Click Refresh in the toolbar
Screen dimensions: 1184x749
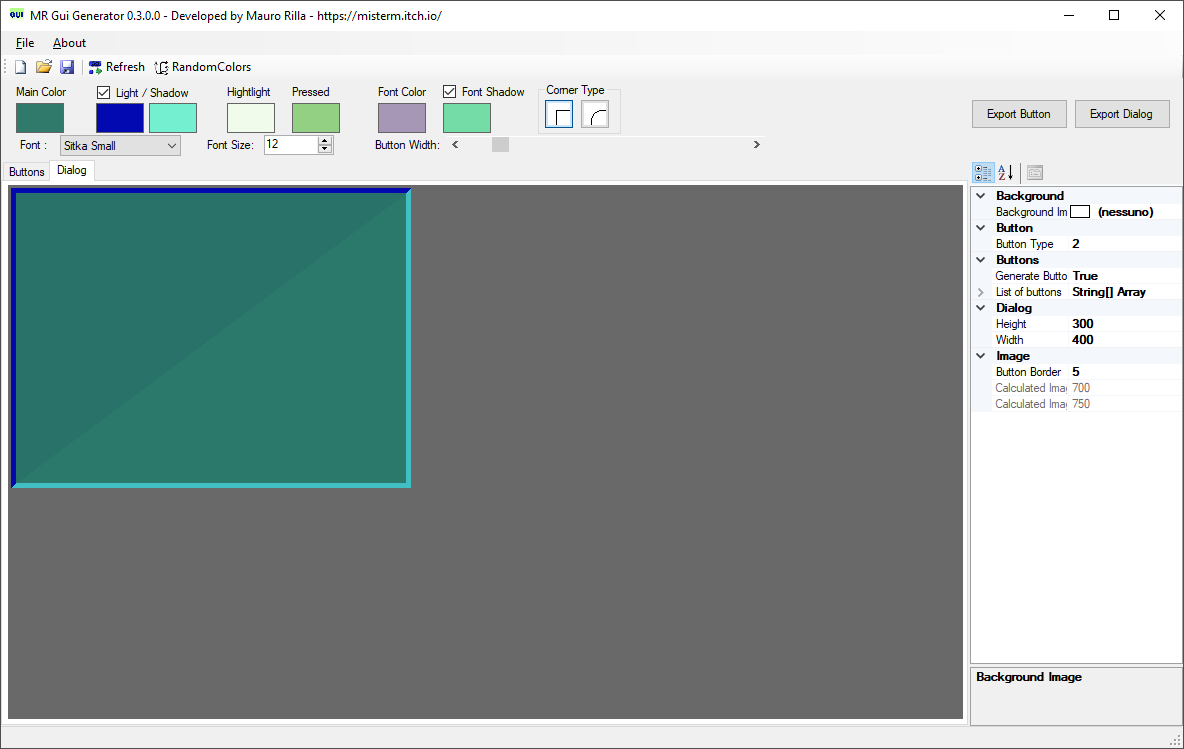(116, 67)
